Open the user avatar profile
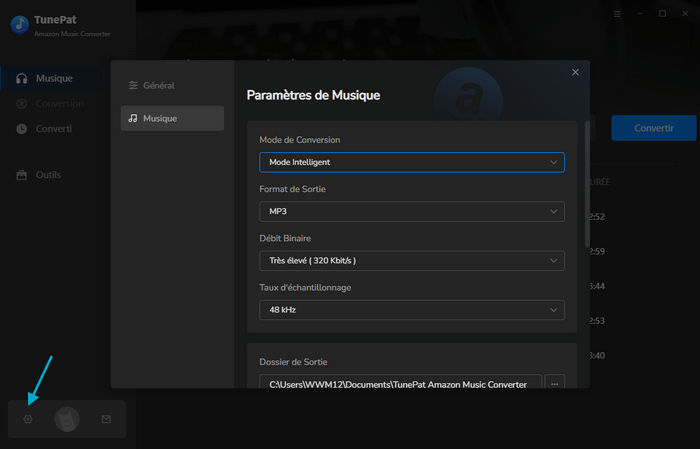This screenshot has width=700, height=449. (67, 419)
